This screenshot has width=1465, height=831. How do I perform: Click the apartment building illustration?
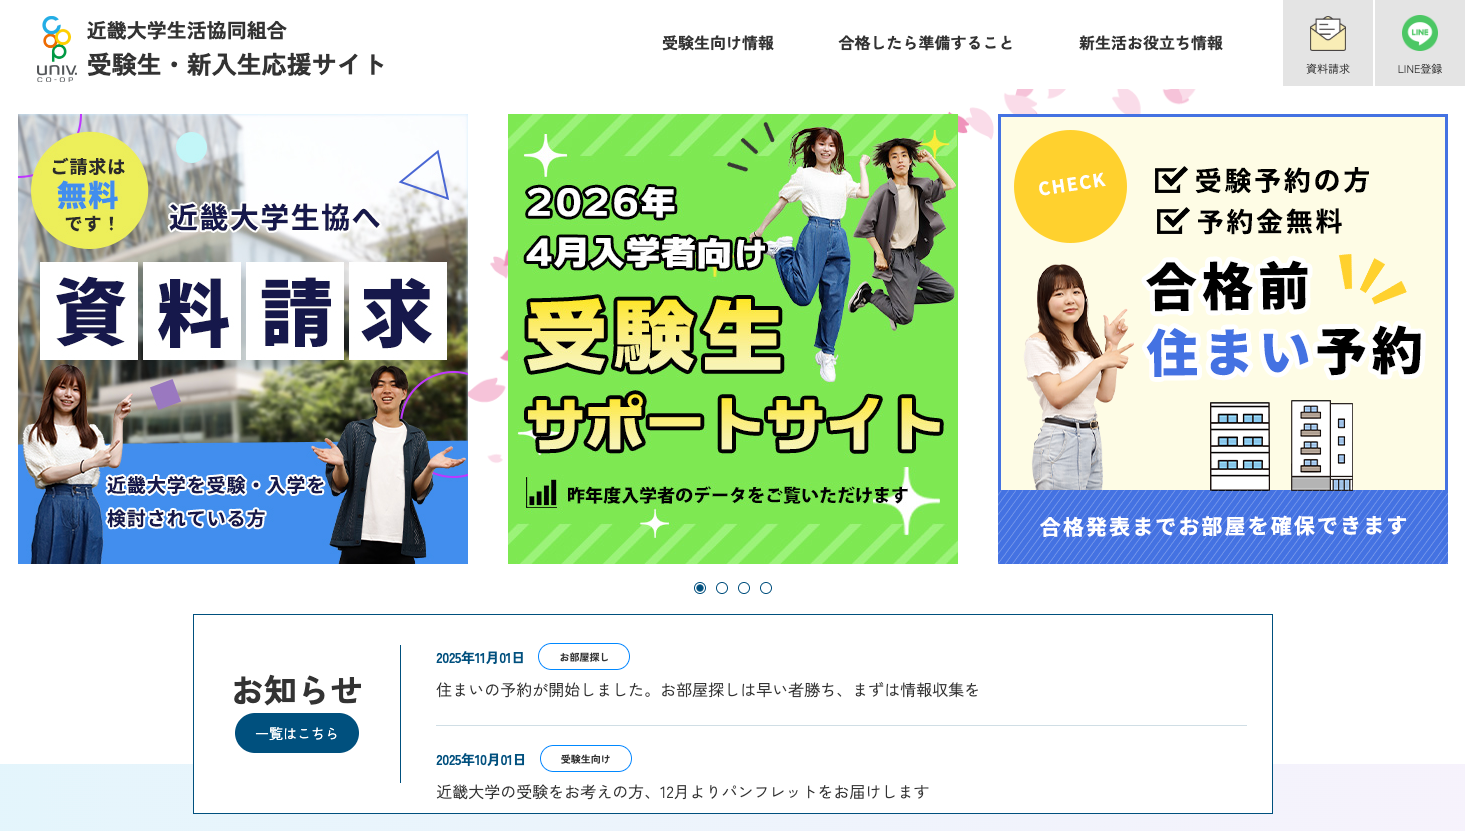click(x=1281, y=446)
